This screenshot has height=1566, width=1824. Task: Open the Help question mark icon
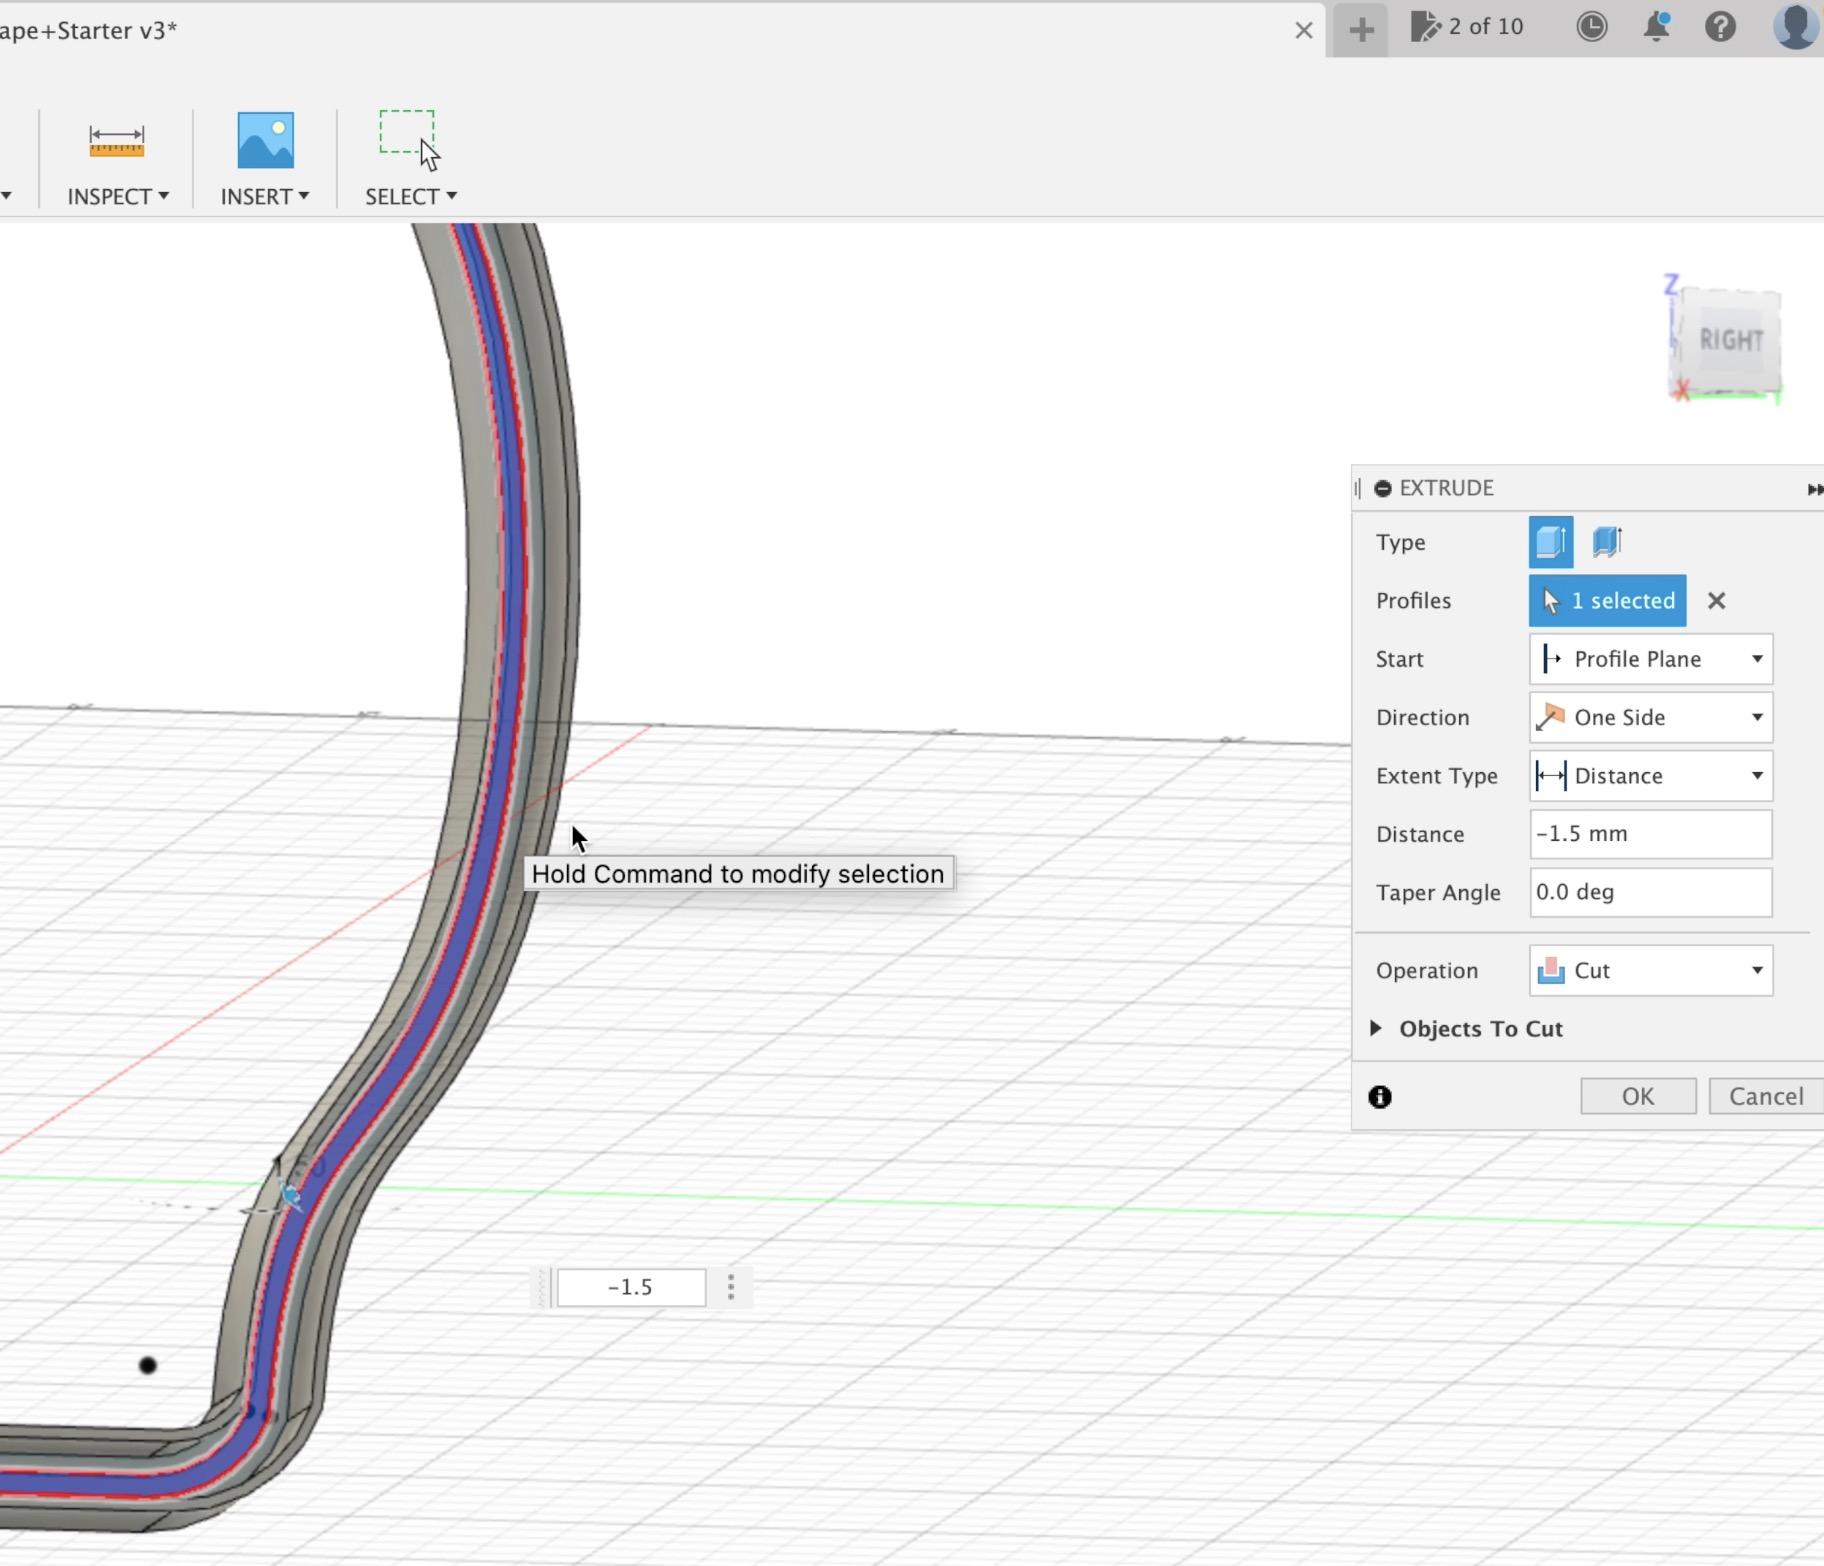coord(1721,28)
